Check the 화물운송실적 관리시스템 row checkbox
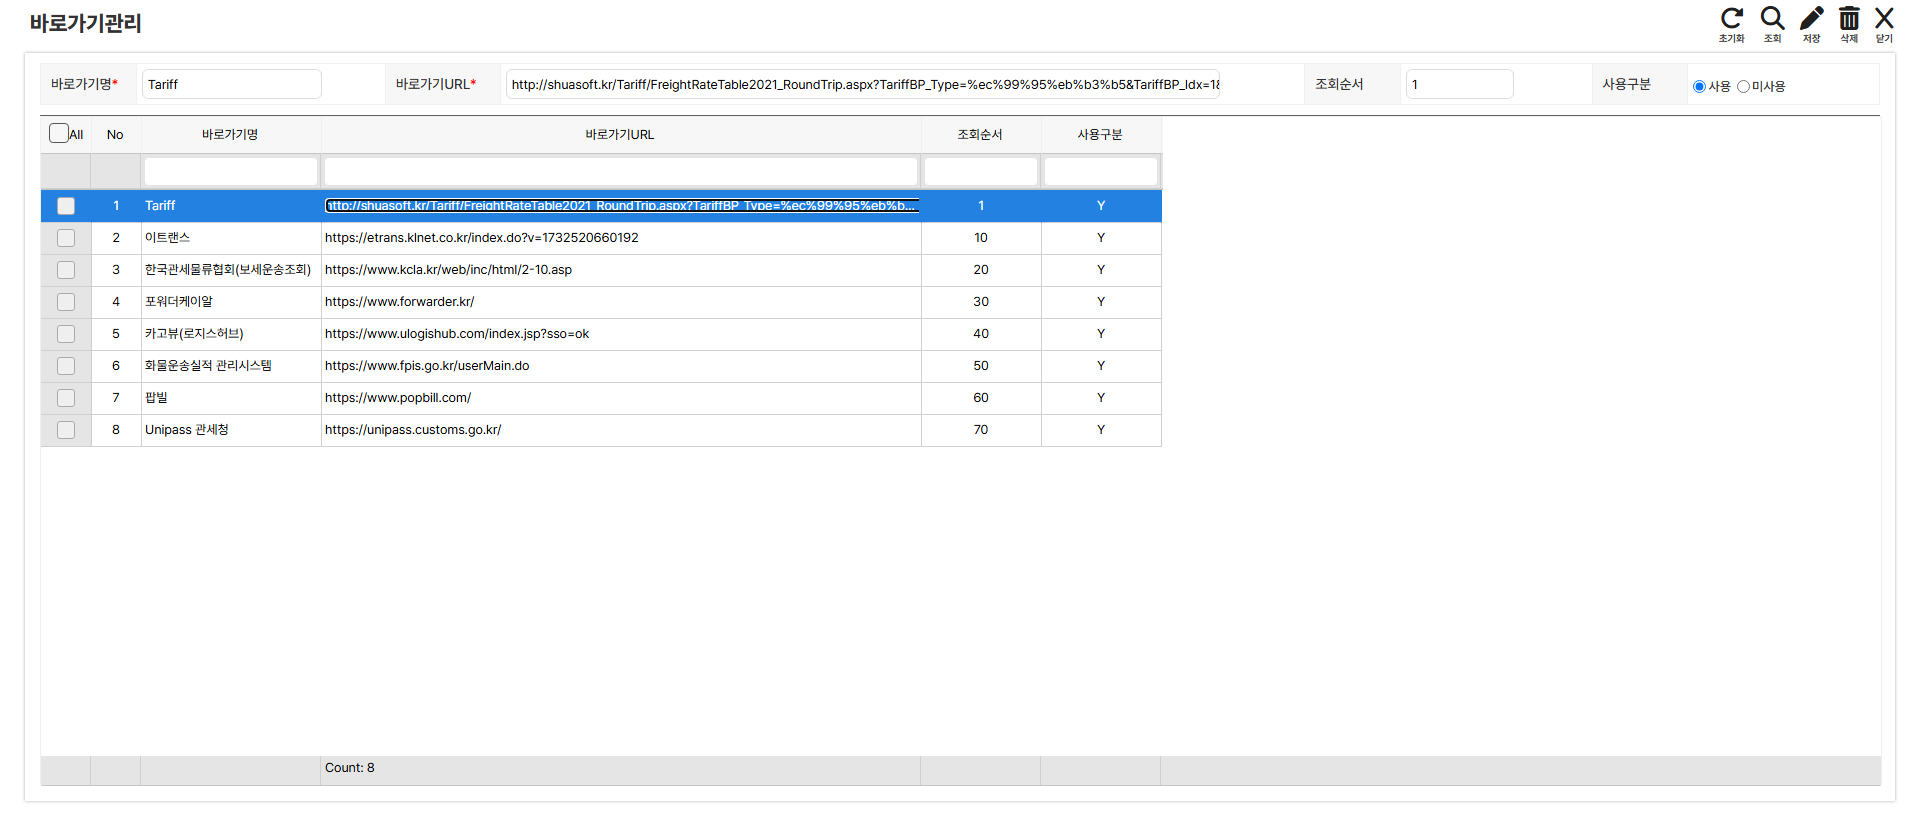 [x=66, y=366]
